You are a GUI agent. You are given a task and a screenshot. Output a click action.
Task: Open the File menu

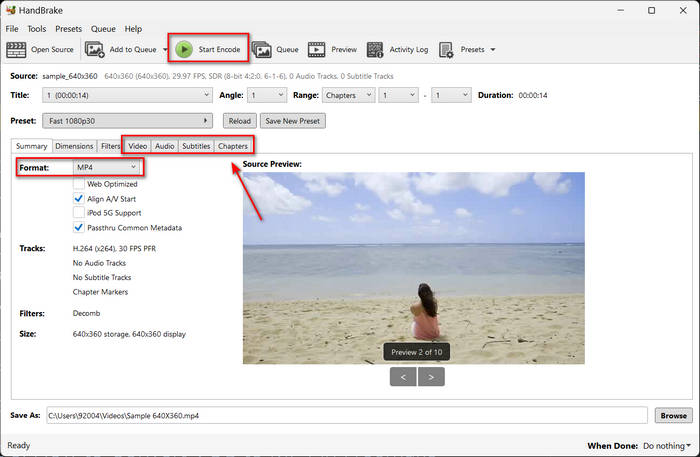pyautogui.click(x=12, y=29)
